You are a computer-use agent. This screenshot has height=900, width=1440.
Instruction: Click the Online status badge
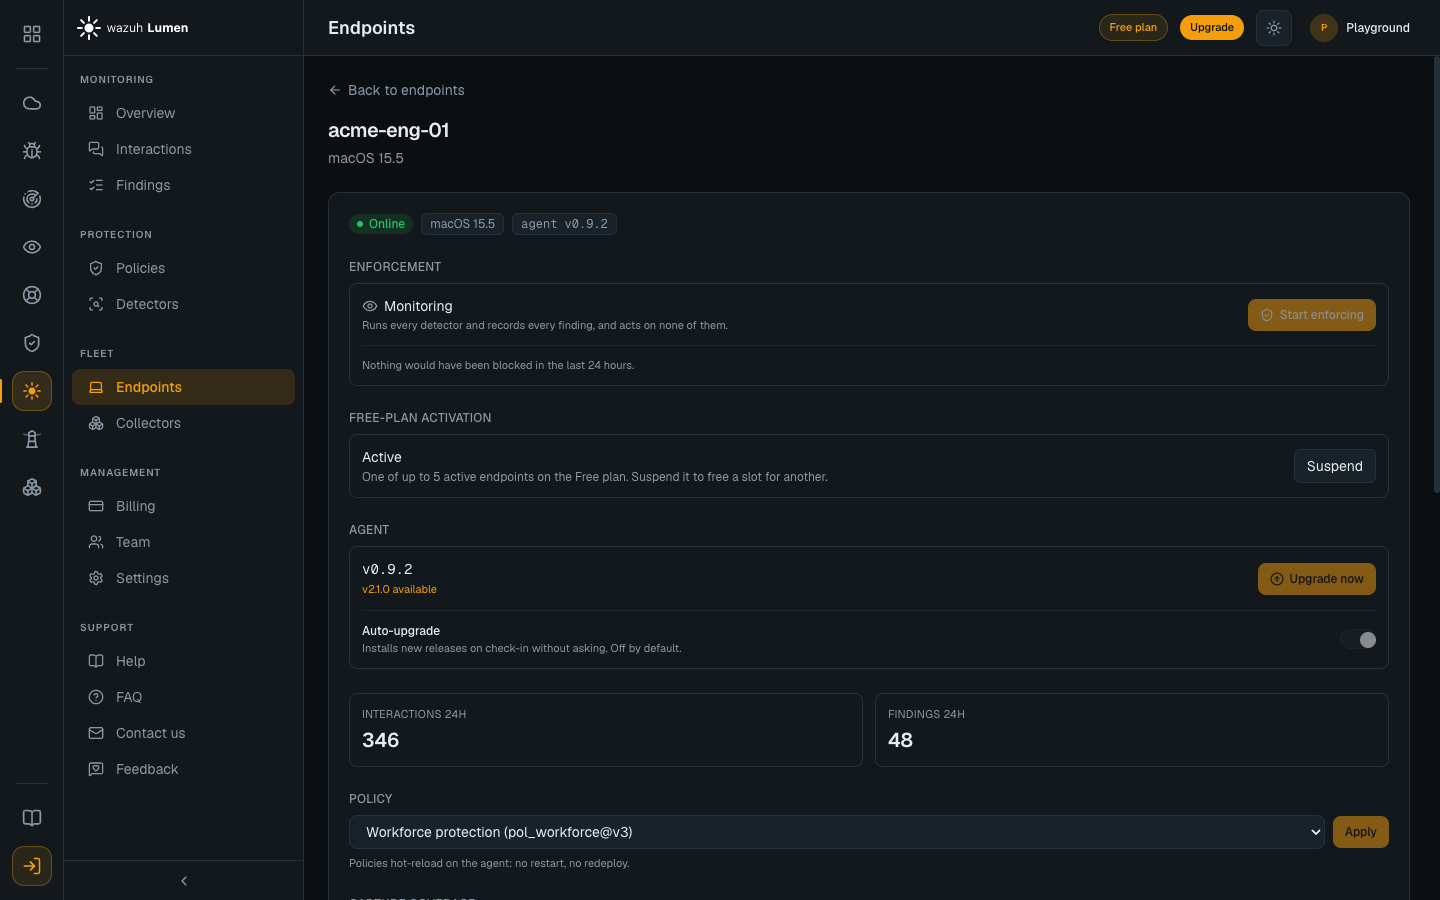point(381,224)
